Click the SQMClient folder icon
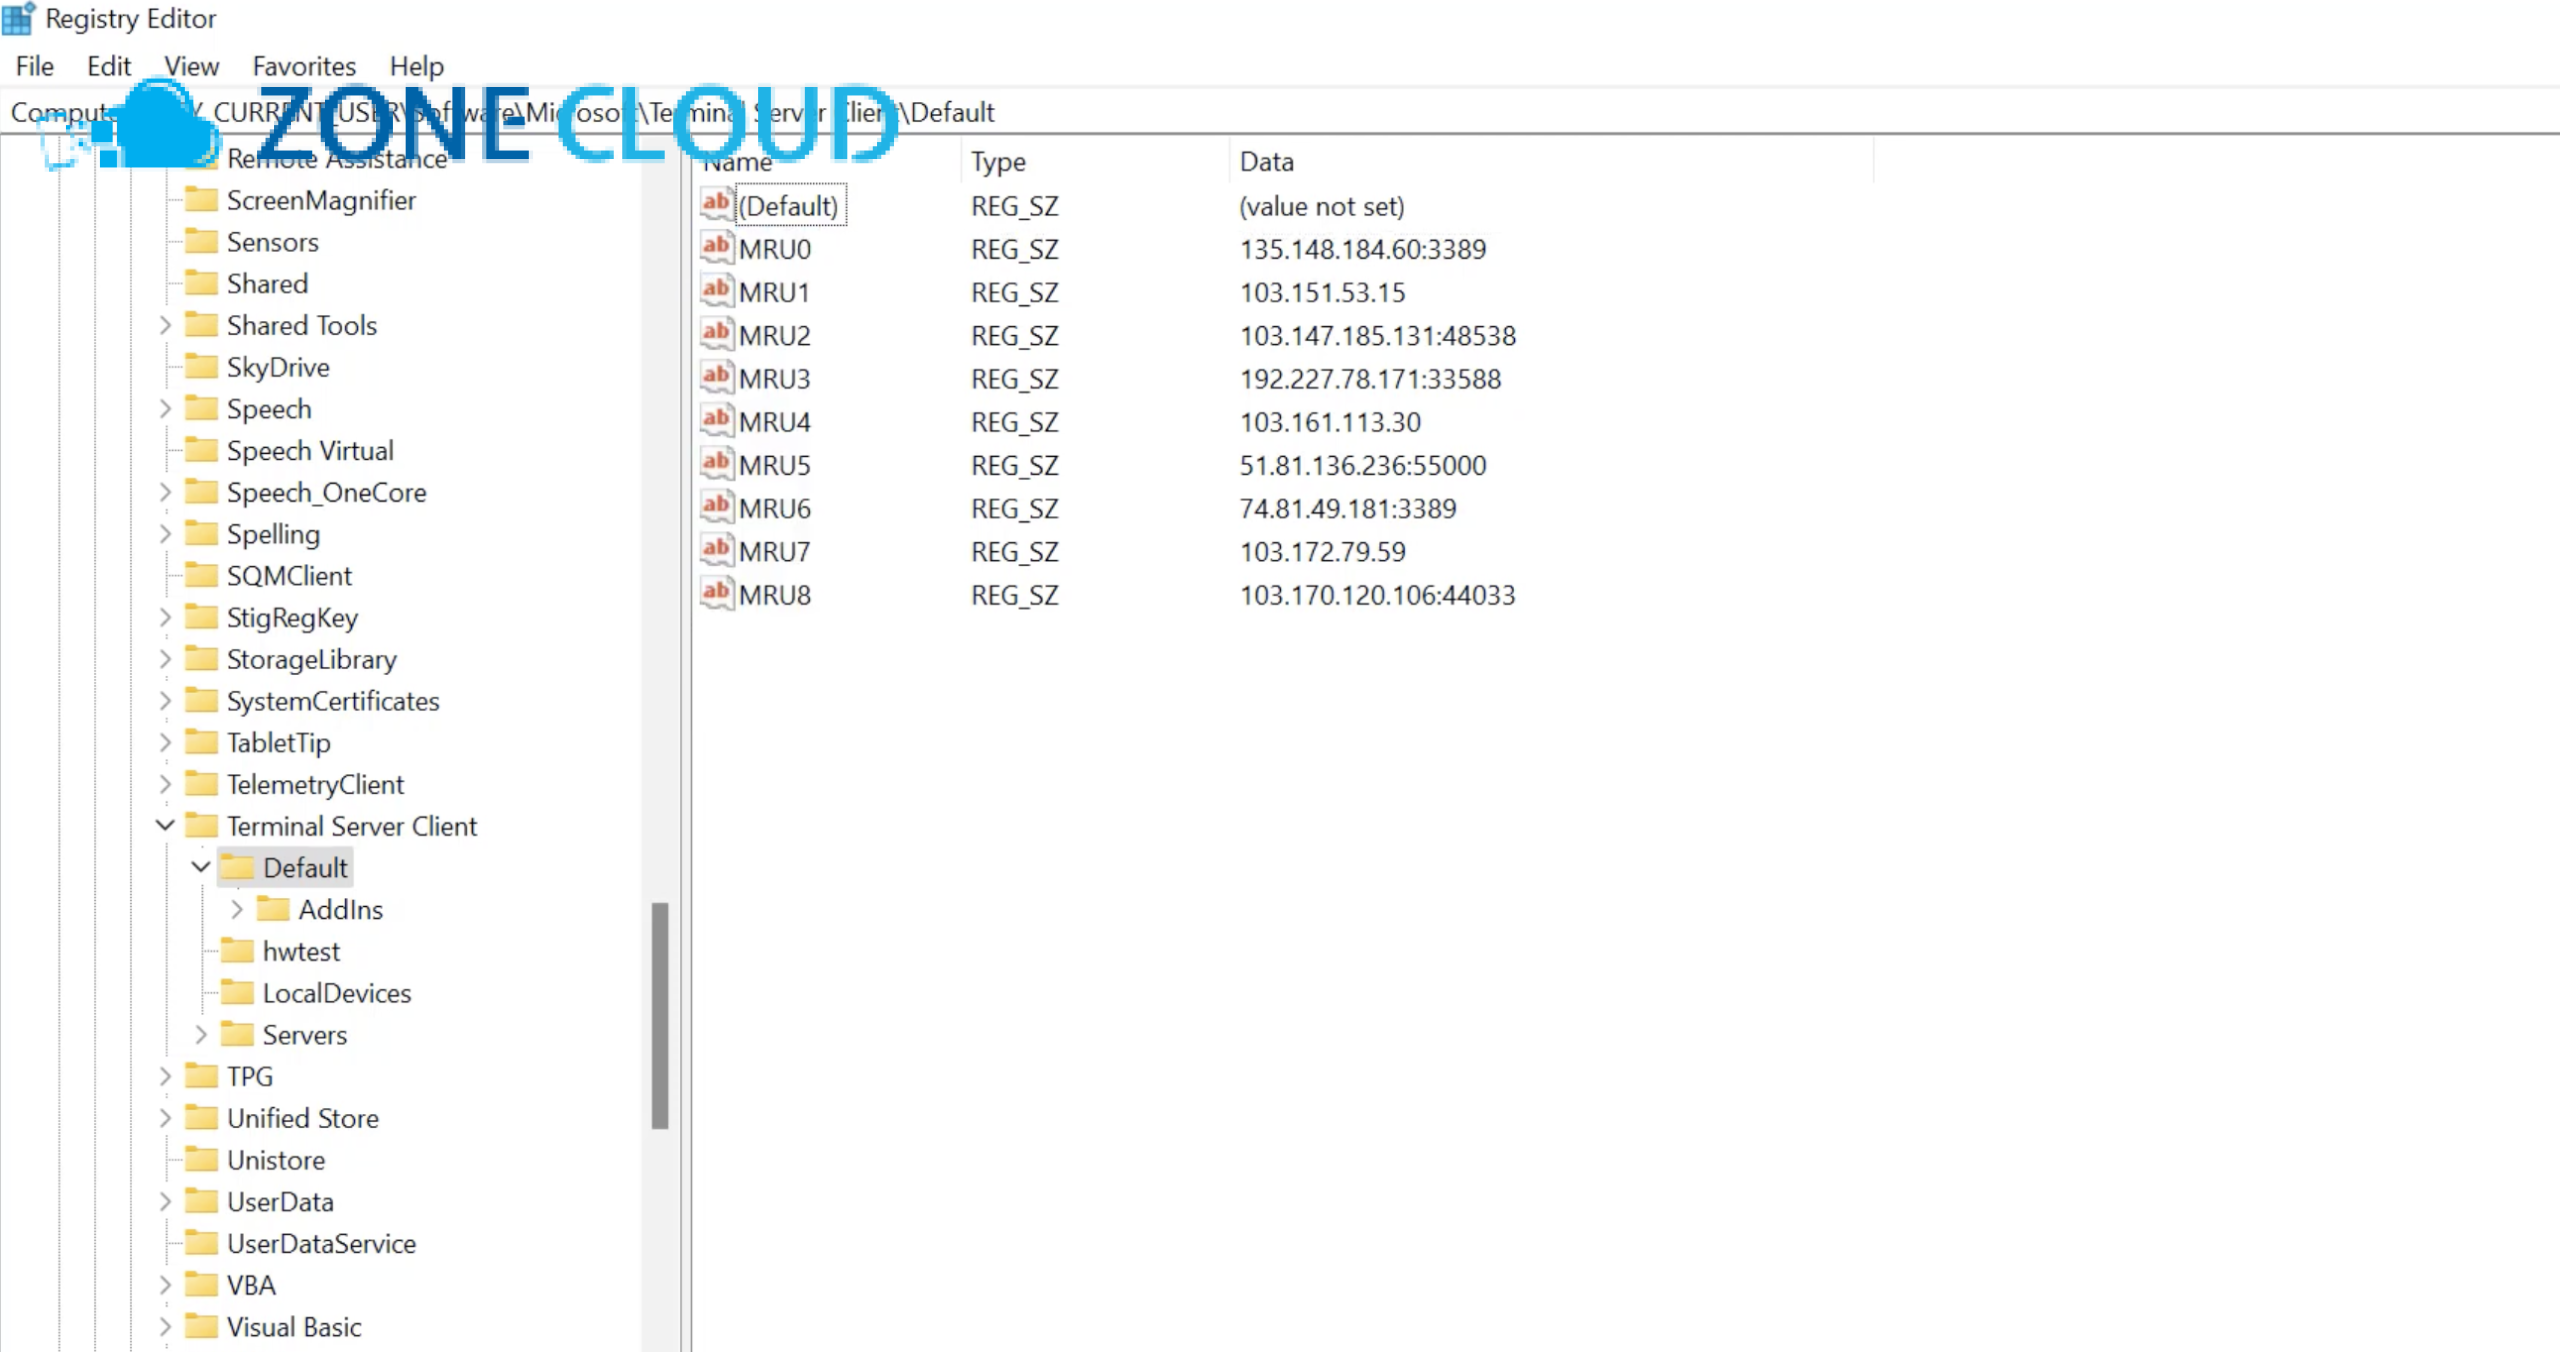2560x1352 pixels. pyautogui.click(x=202, y=575)
